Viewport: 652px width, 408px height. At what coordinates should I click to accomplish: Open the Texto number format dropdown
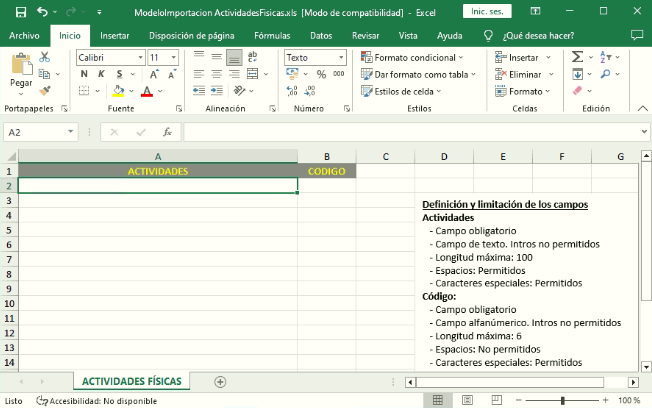(x=315, y=58)
